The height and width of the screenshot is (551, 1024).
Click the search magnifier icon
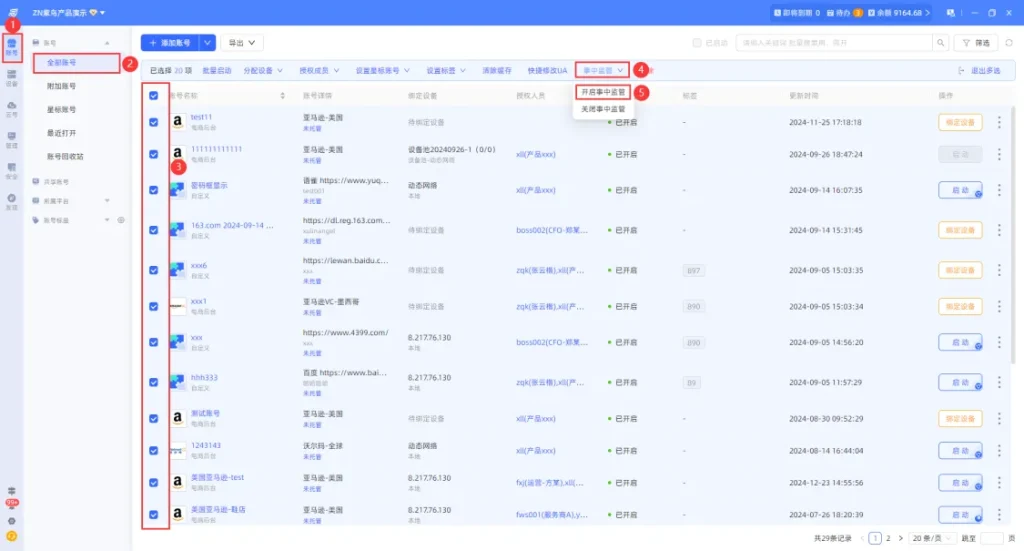click(940, 43)
